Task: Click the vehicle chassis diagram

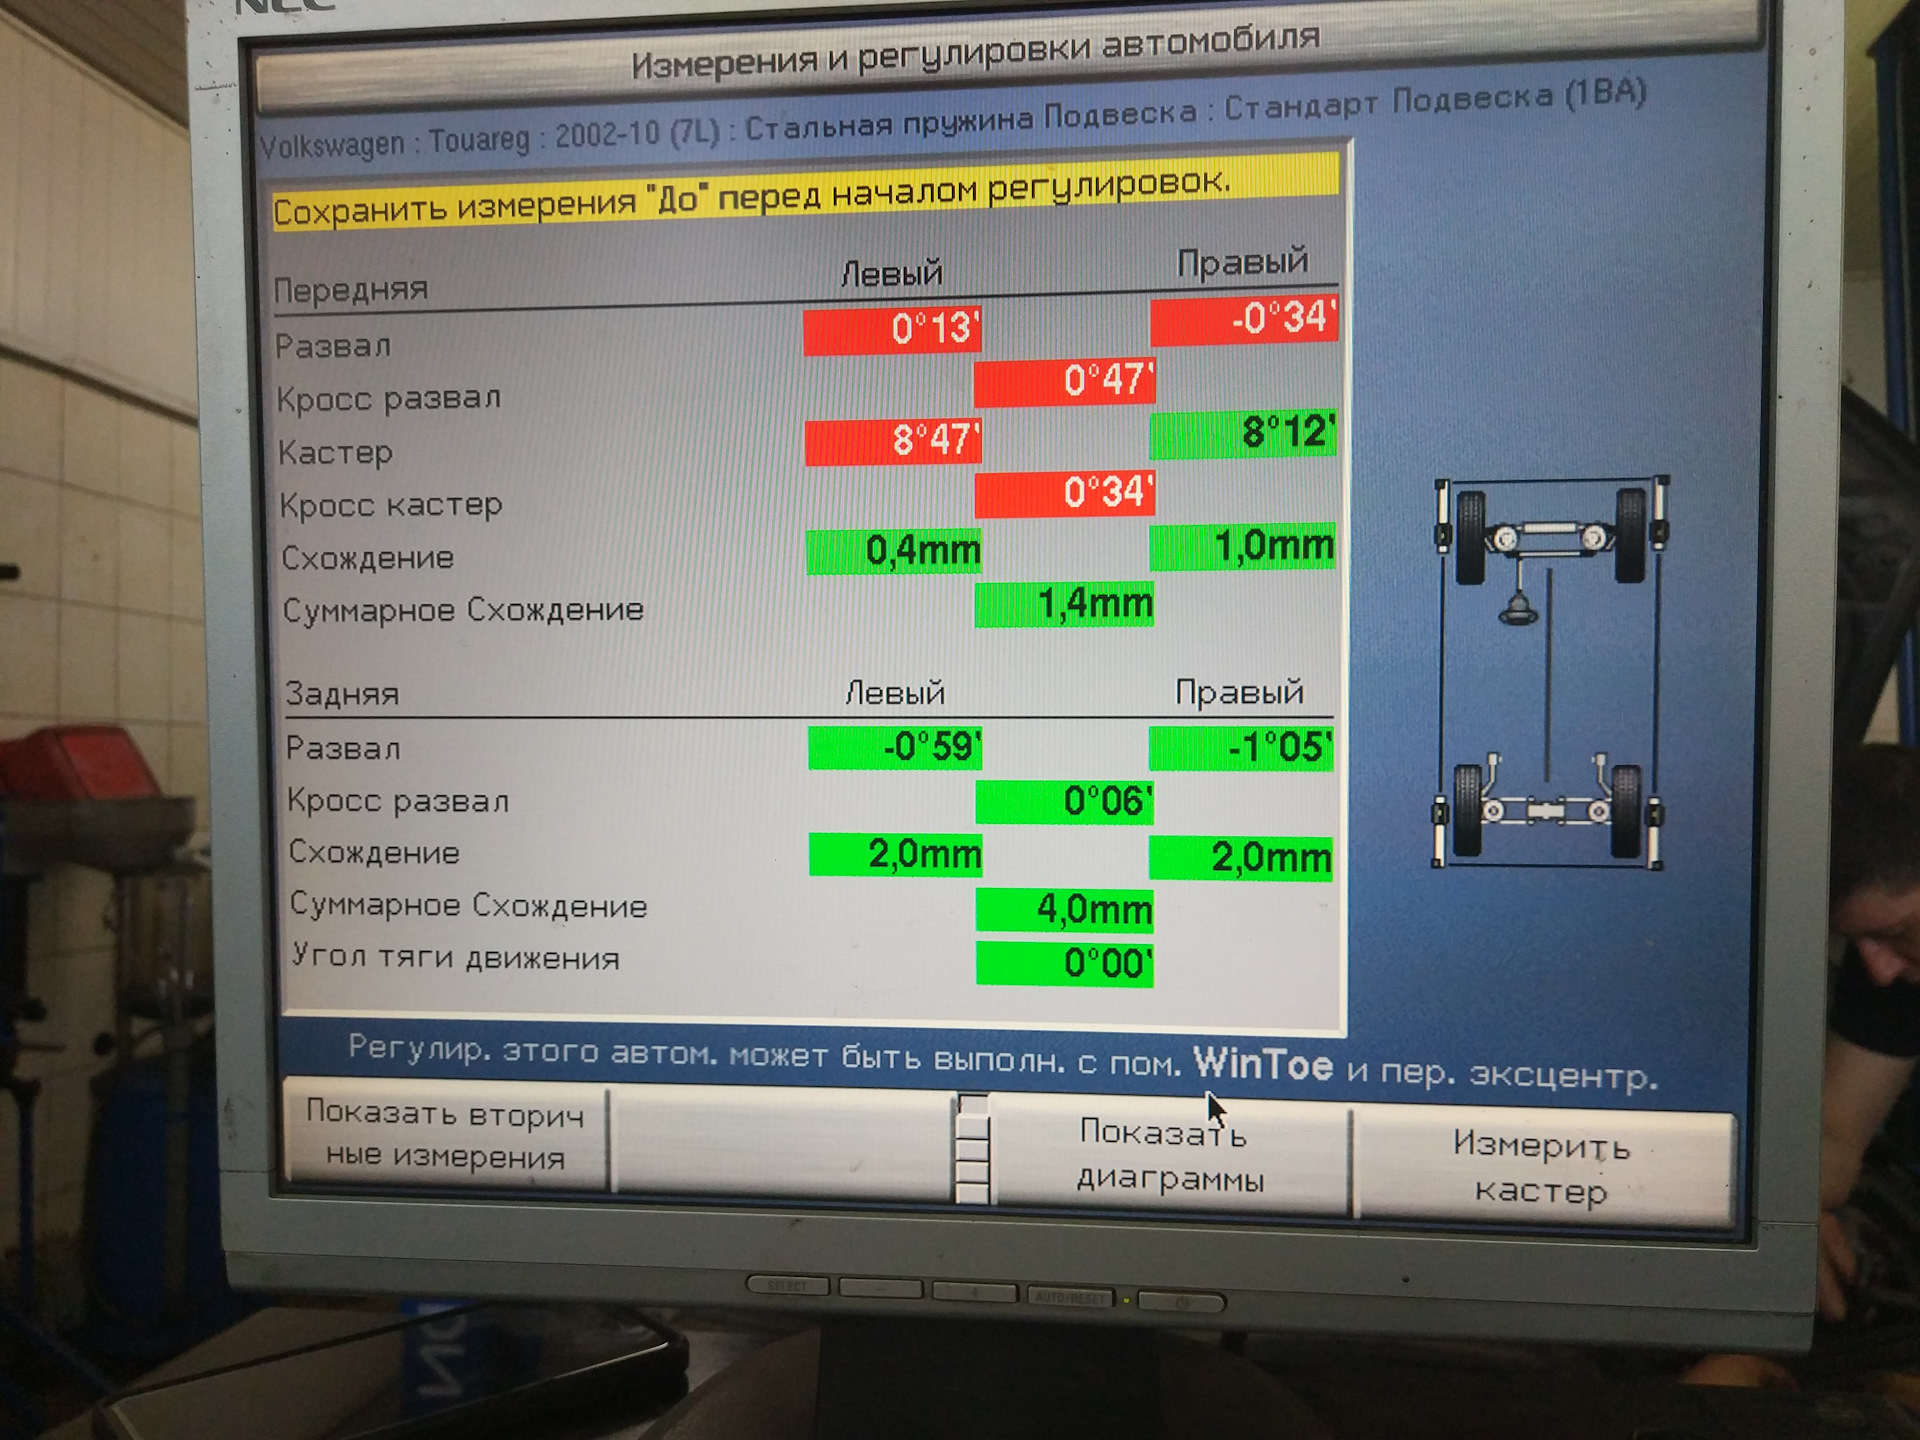Action: point(1549,672)
